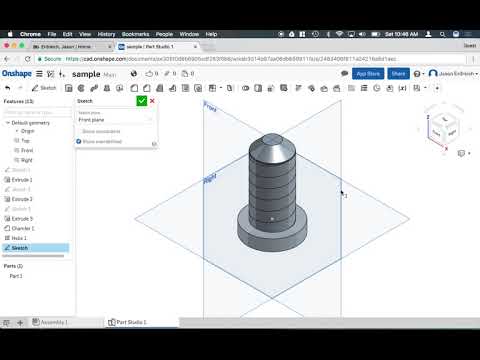Screen dimensions: 480x360
Task: Click the likes thumbs-up counter
Action: click(152, 73)
